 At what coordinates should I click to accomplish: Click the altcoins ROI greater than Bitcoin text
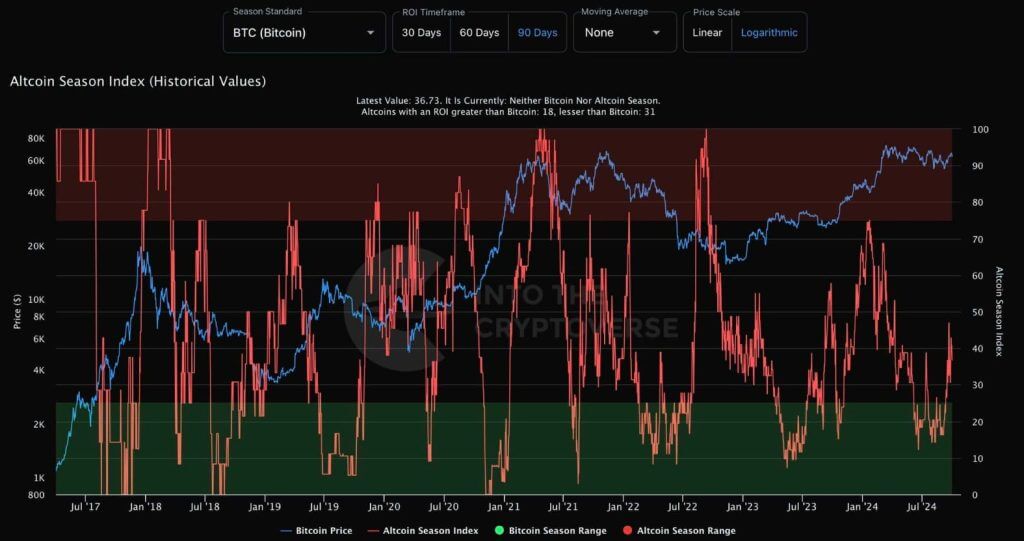tap(508, 112)
